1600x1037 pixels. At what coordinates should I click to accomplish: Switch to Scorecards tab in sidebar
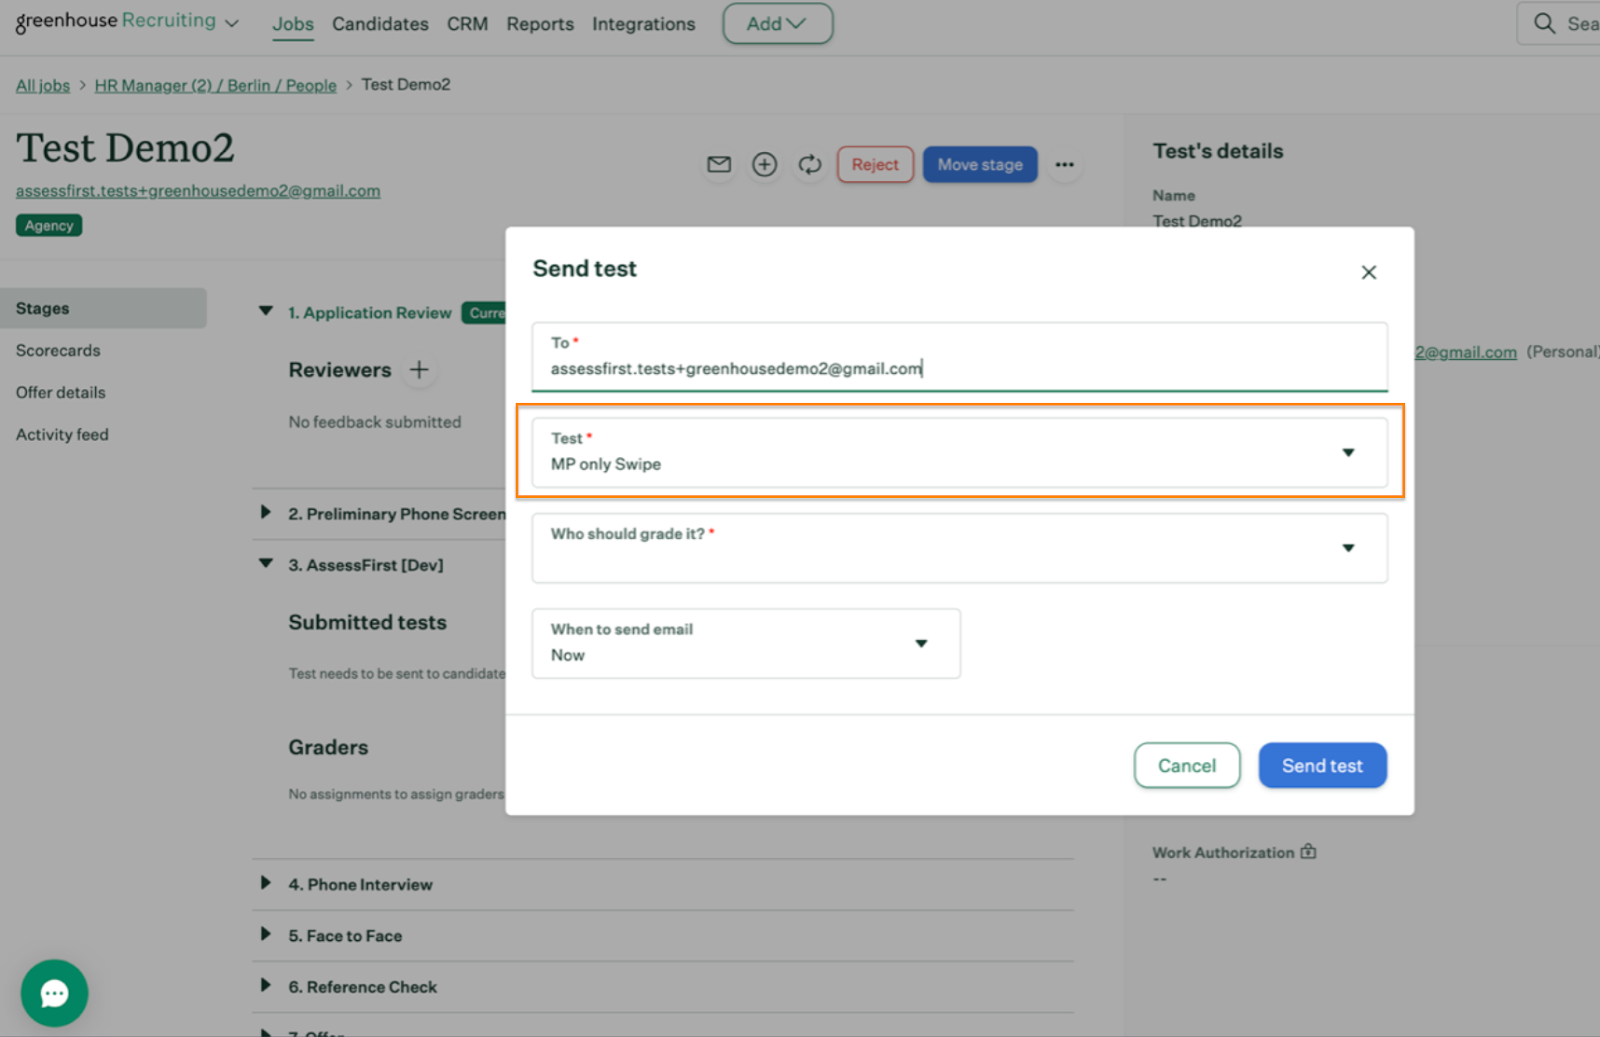[58, 351]
